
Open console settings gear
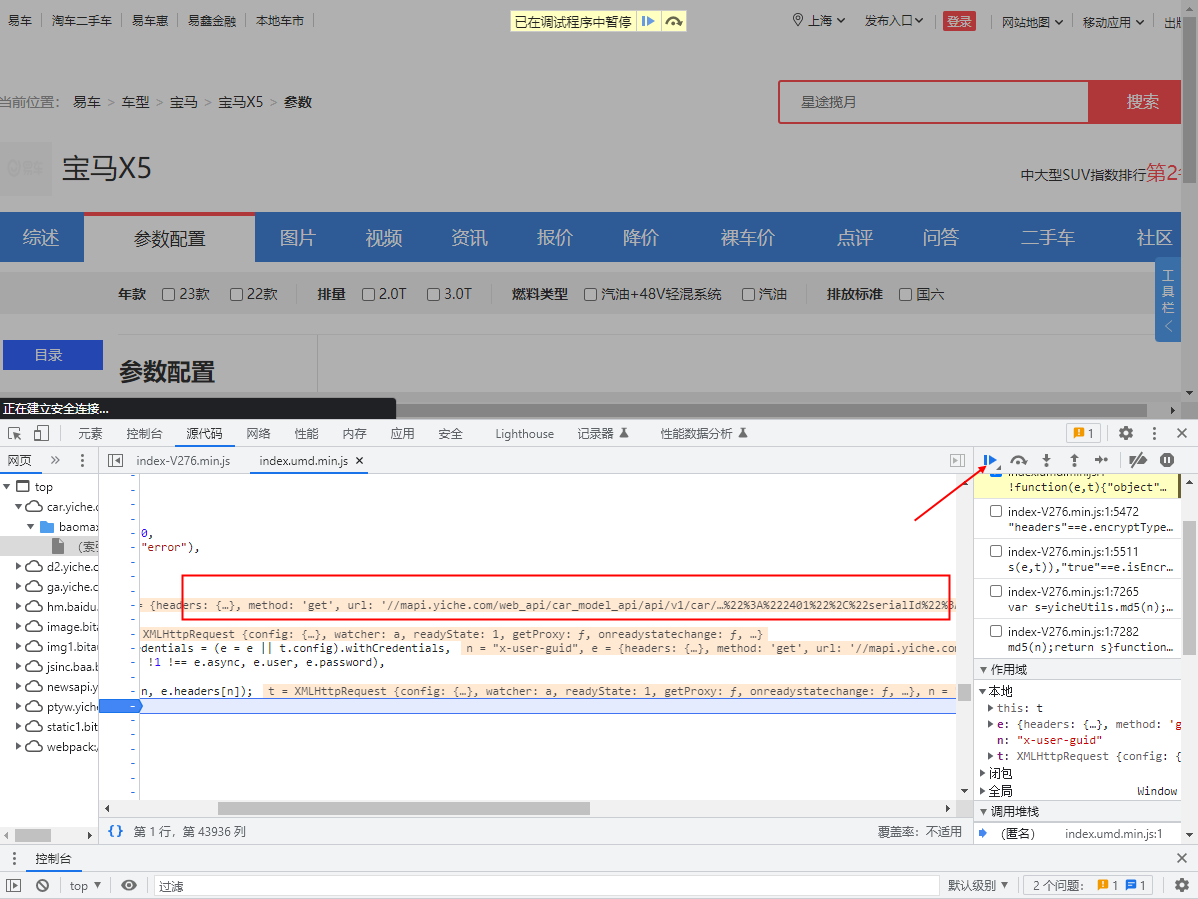click(1182, 885)
